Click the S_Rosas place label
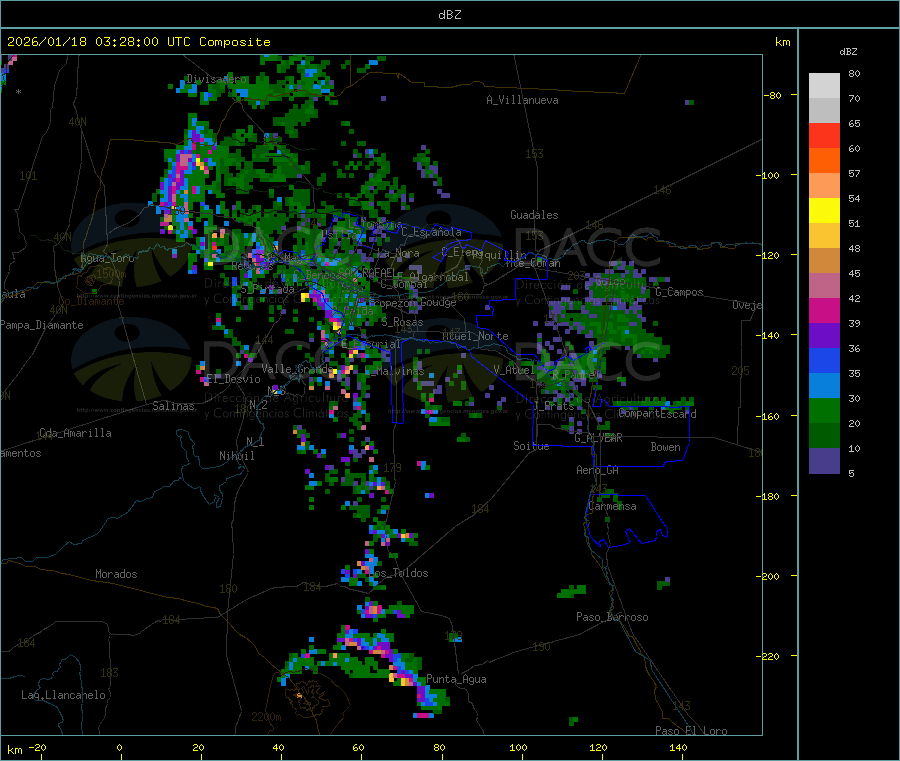 (x=402, y=322)
